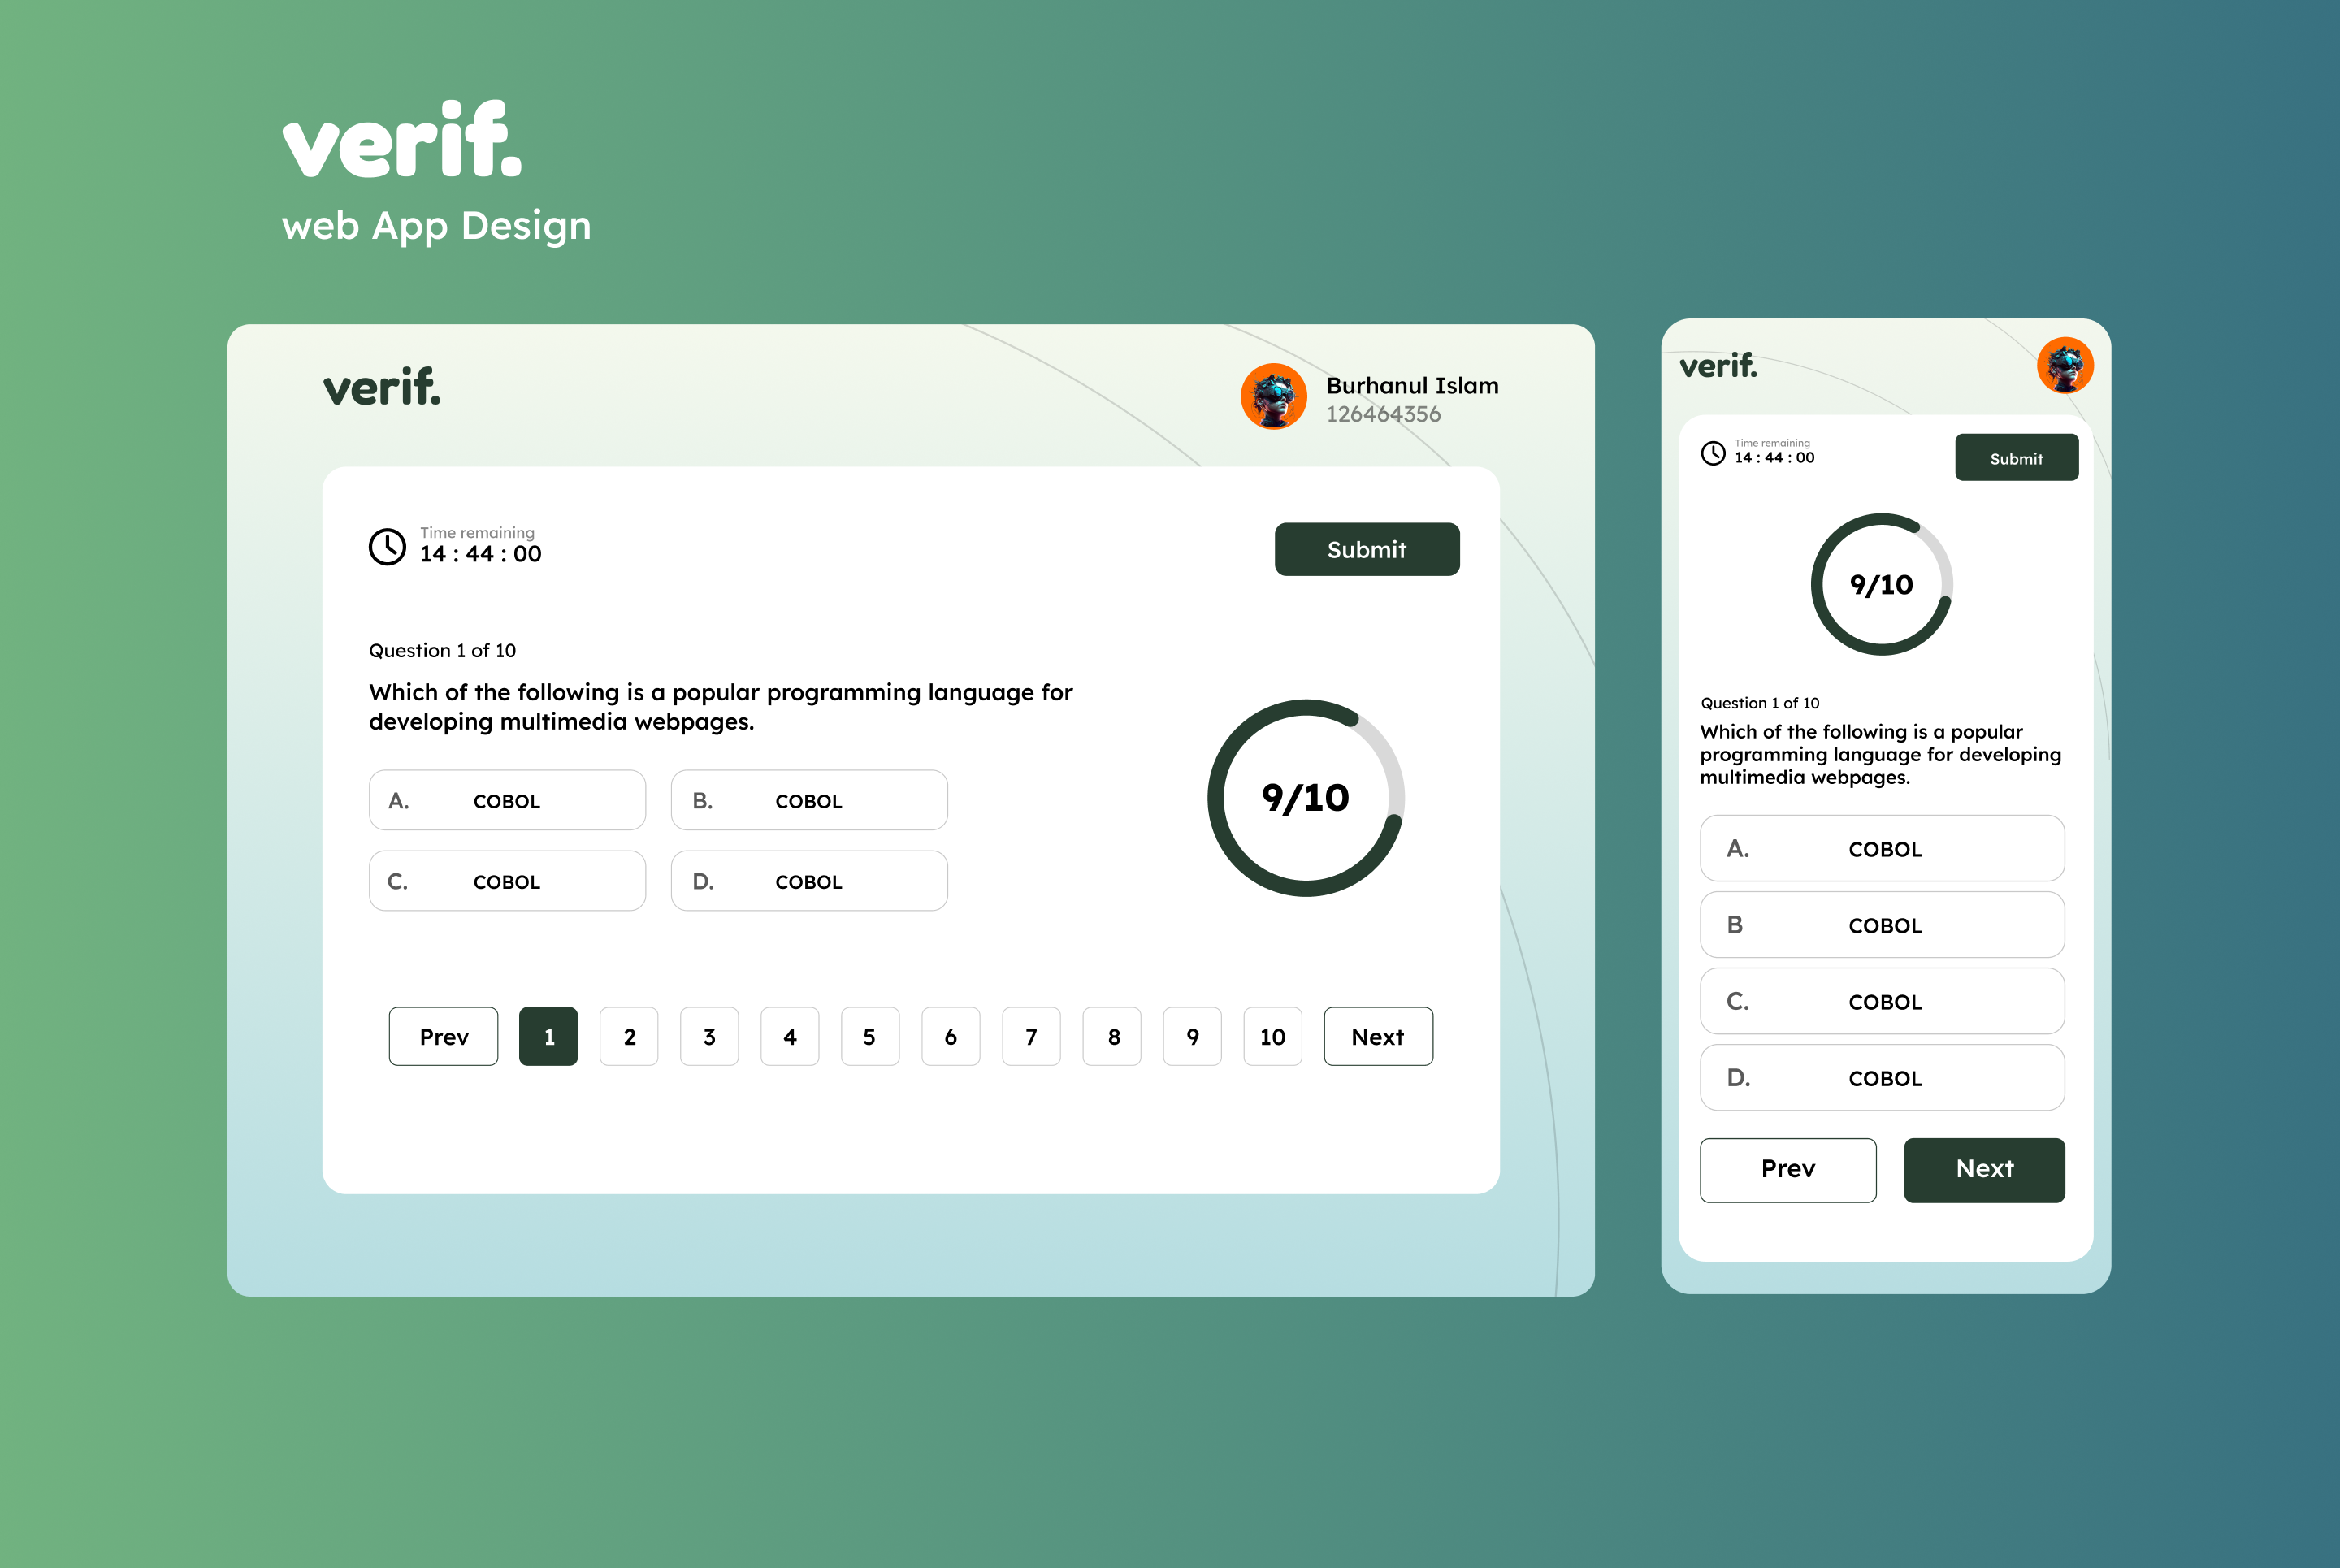Go to question page 5

click(x=869, y=1037)
